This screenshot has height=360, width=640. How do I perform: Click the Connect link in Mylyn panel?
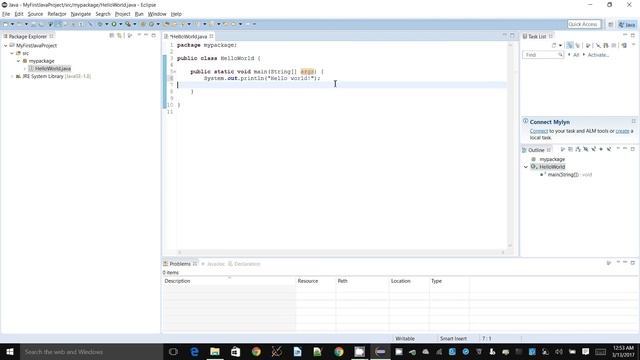(x=539, y=131)
